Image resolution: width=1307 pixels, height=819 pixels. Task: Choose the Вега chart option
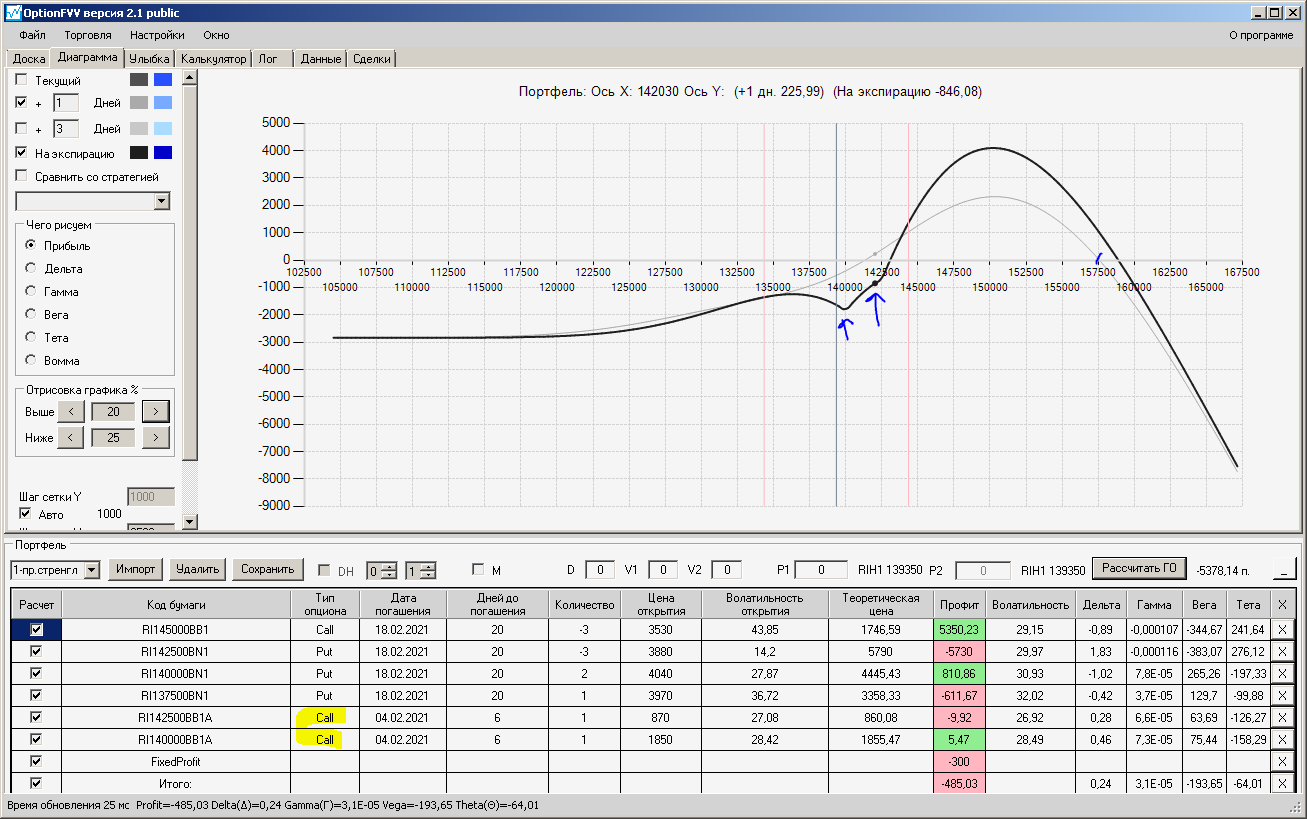31,315
